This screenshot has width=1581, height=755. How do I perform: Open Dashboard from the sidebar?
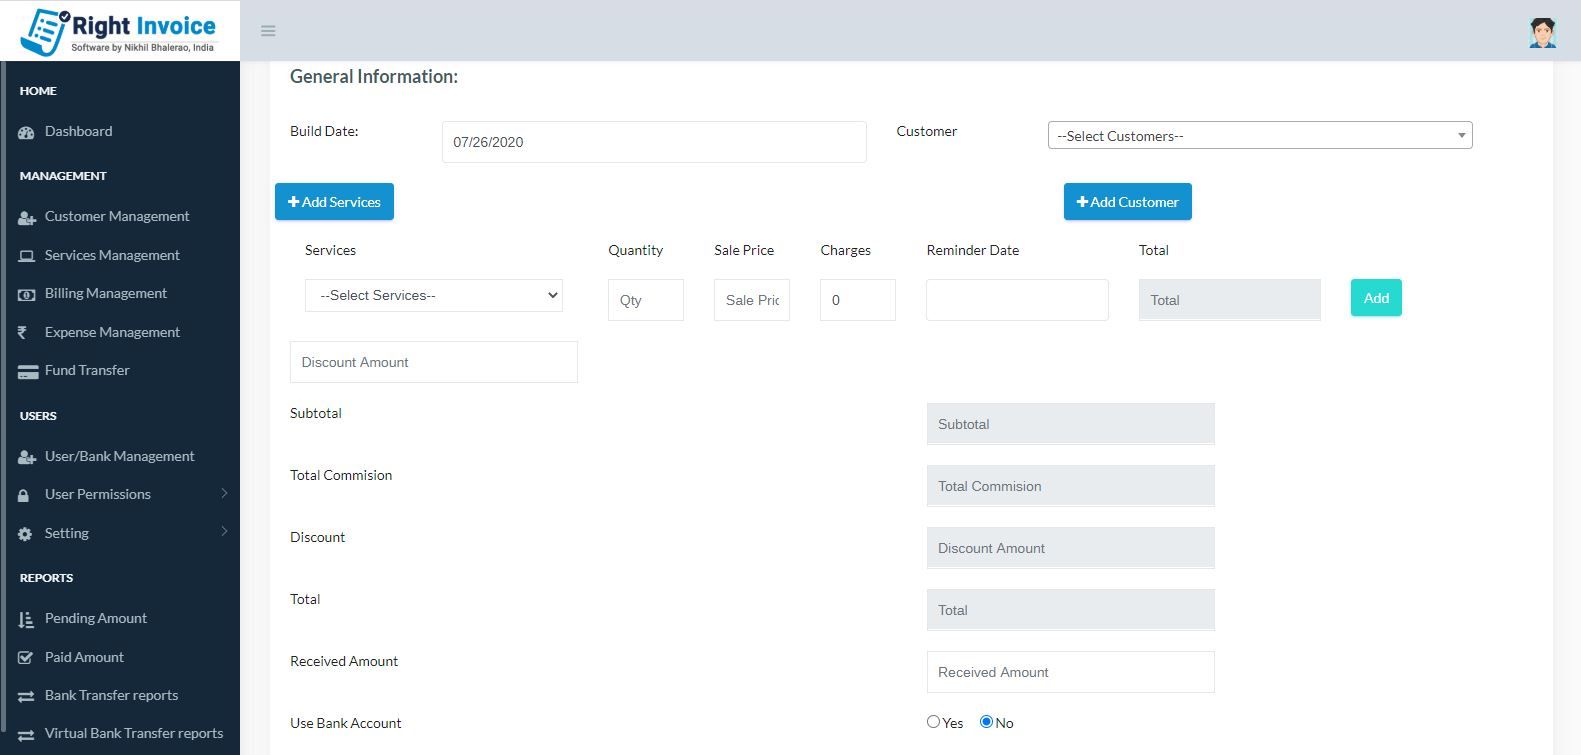point(78,131)
